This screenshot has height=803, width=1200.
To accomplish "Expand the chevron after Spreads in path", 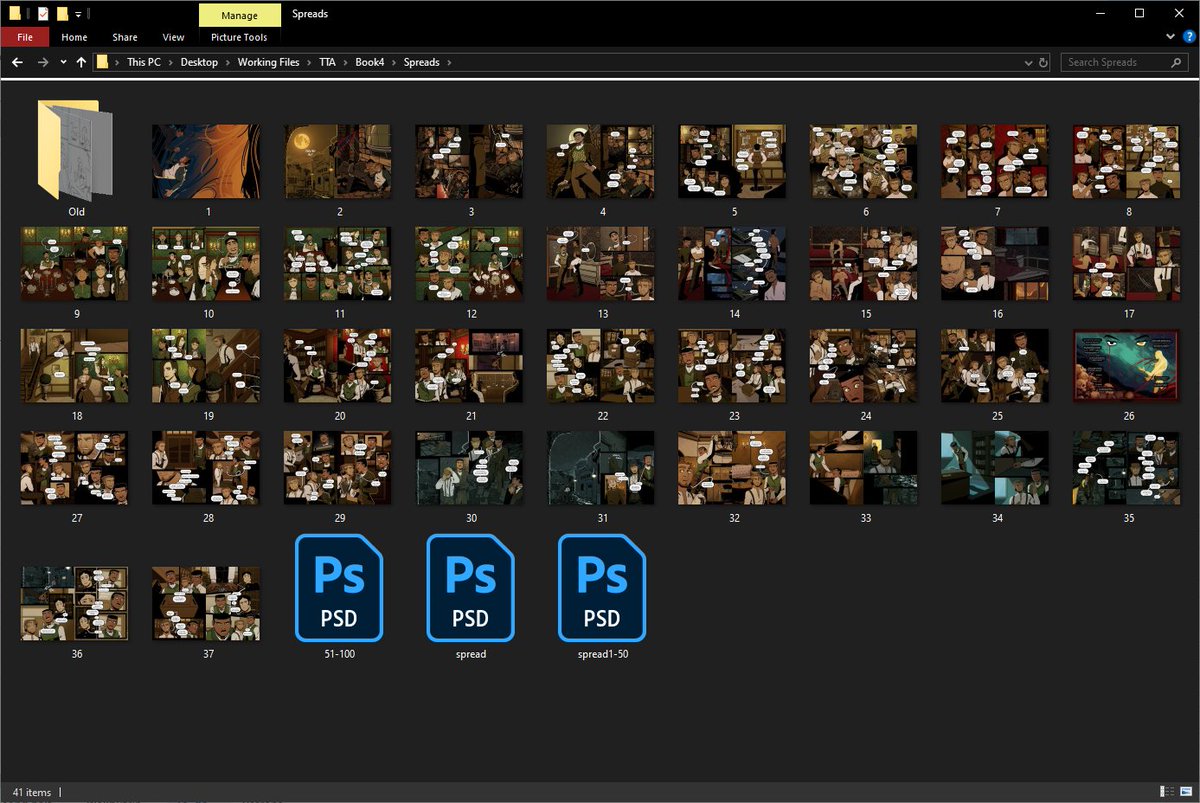I will click(x=450, y=62).
